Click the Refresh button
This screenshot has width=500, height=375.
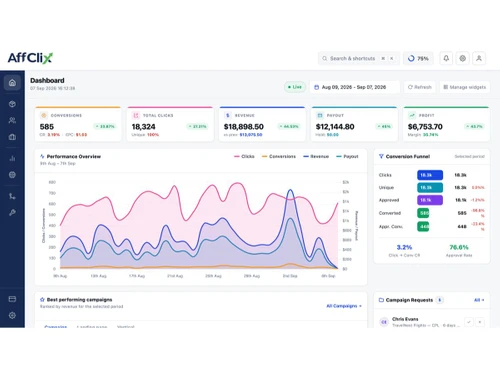[x=420, y=87]
